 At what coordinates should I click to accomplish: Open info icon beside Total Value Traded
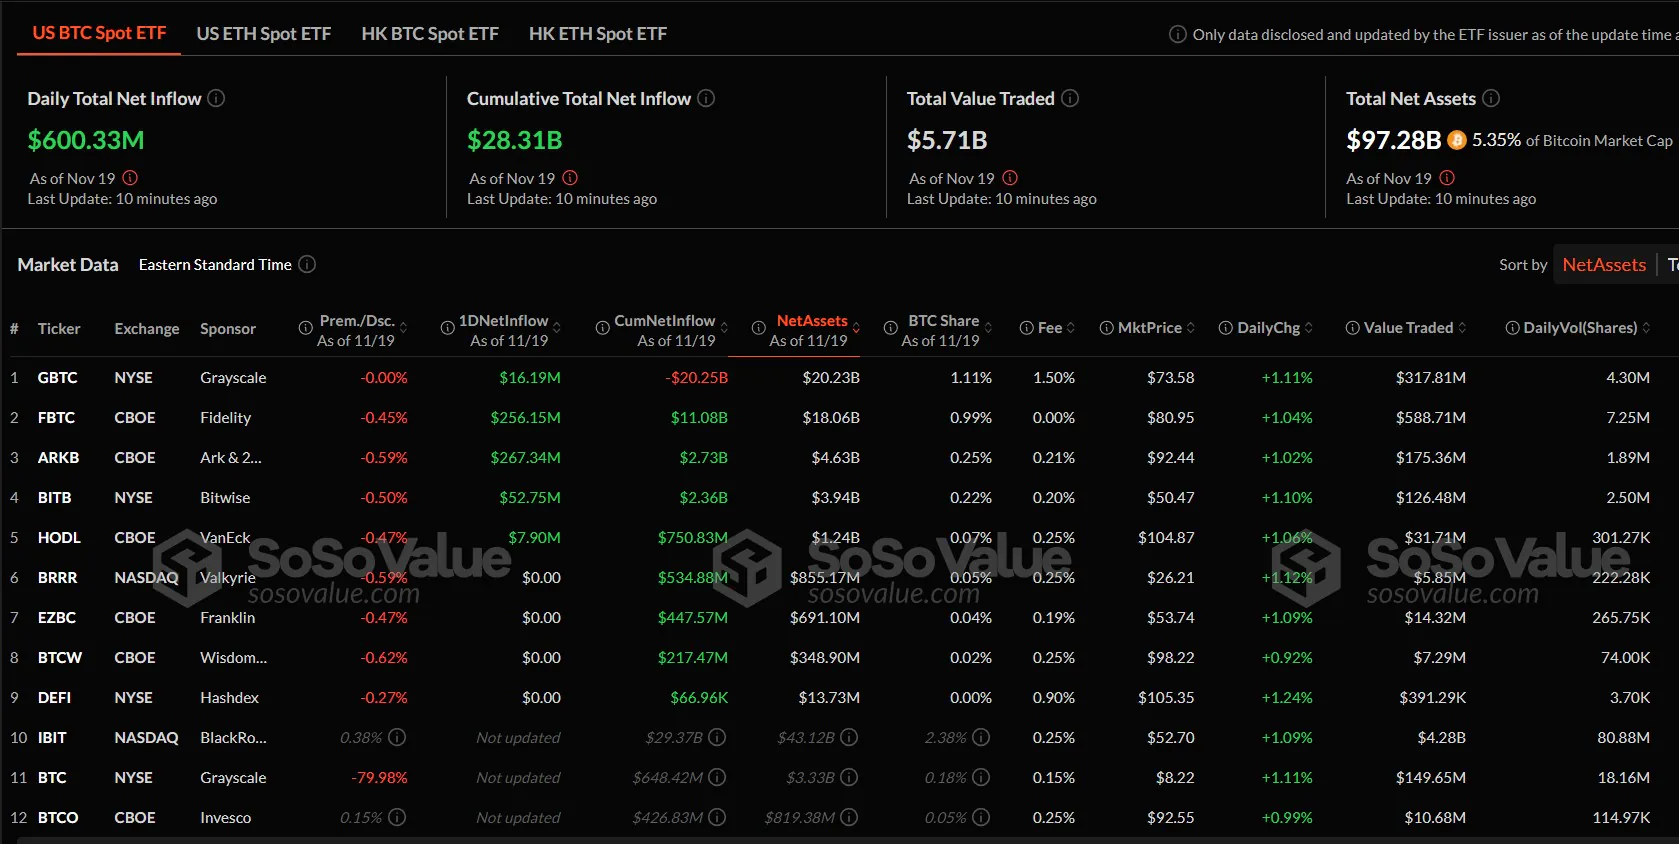click(x=1070, y=98)
